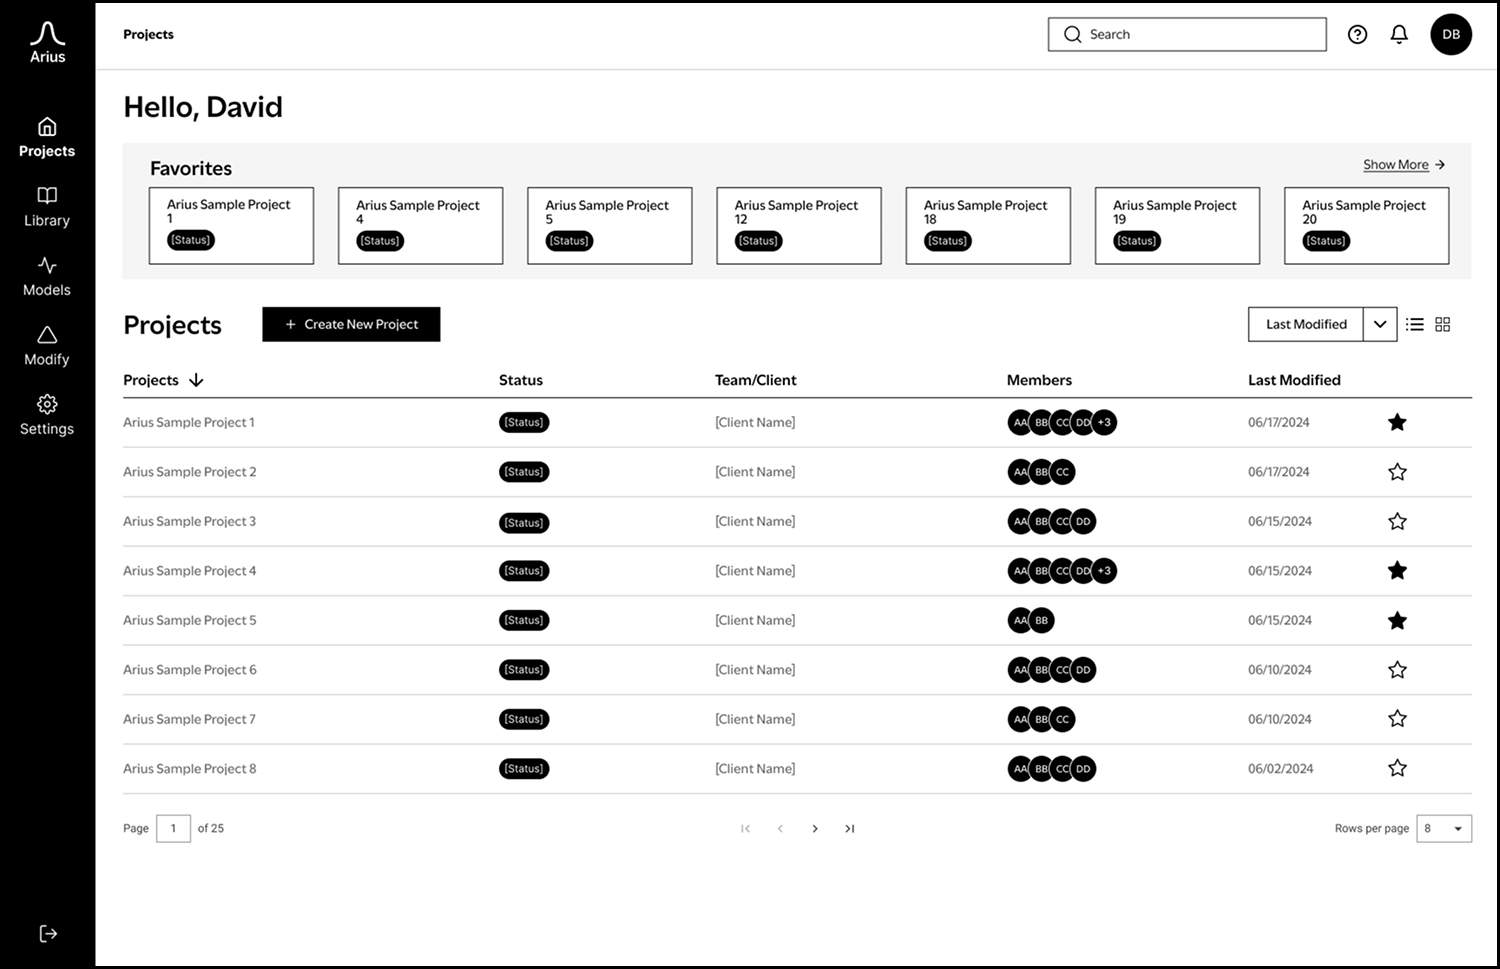Open favorite card Arius Sample Project 19
Image resolution: width=1500 pixels, height=969 pixels.
point(1177,226)
